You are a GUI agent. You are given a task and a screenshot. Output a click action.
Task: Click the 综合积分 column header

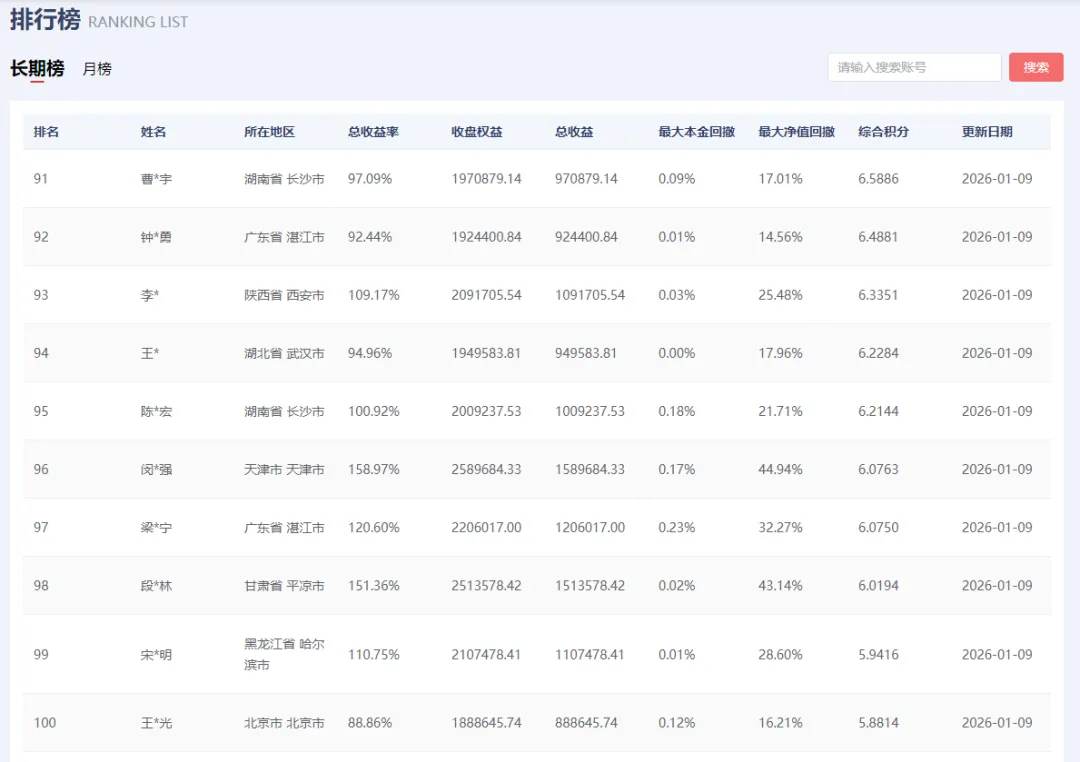click(x=884, y=132)
